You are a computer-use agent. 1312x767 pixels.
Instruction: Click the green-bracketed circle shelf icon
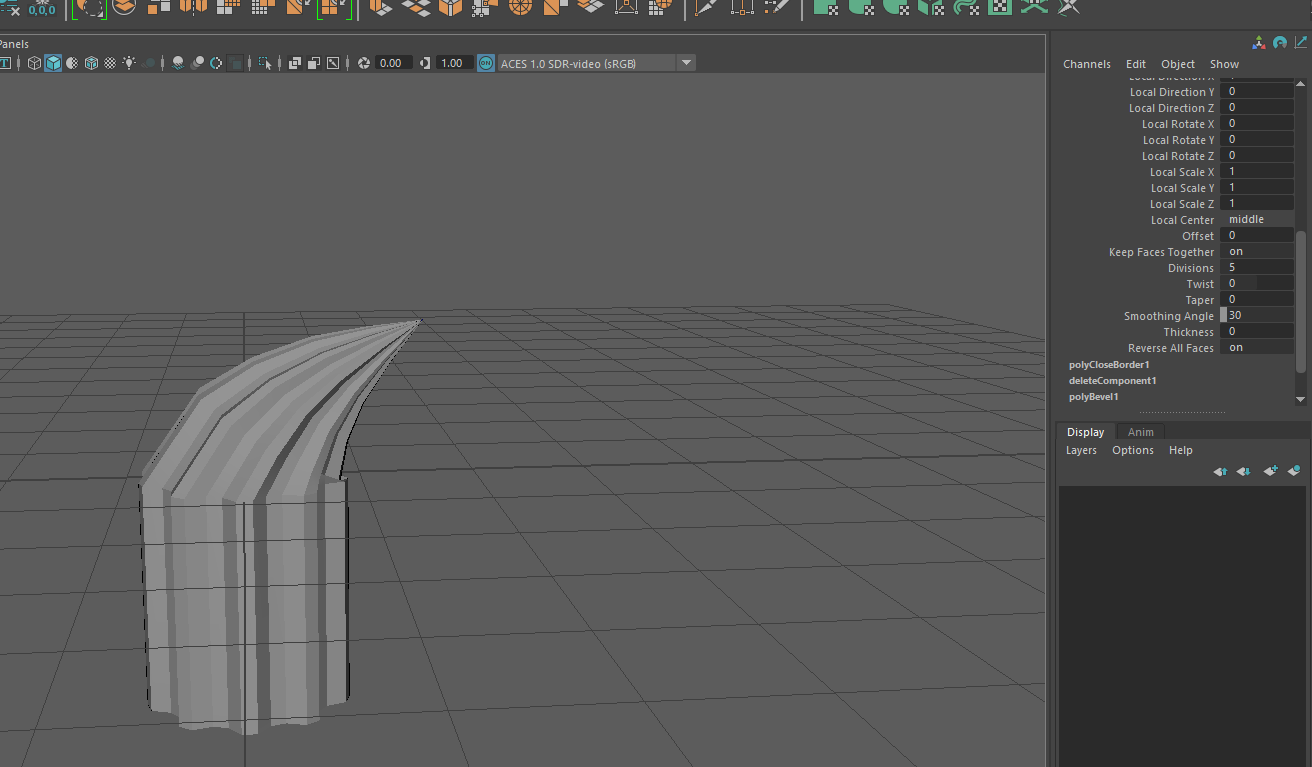click(x=90, y=8)
